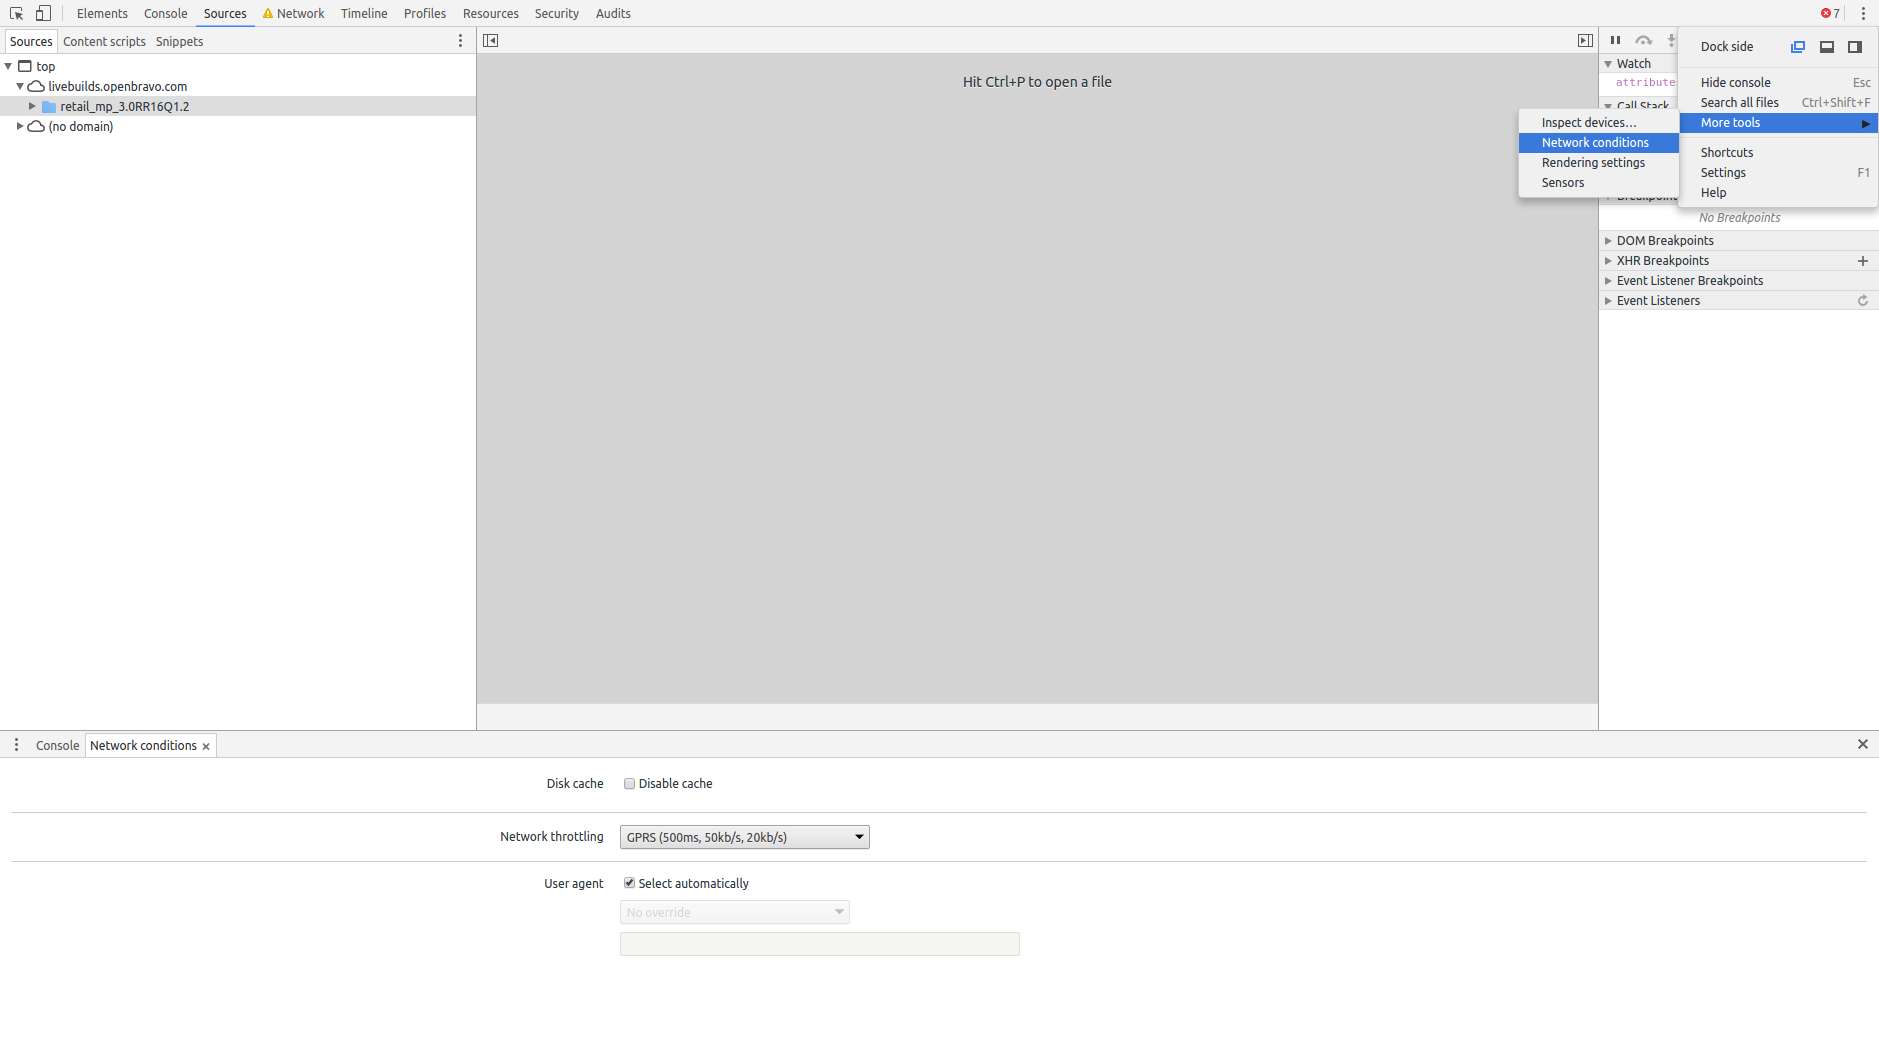1879x1062 pixels.
Task: Switch to the Timeline tab
Action: (x=363, y=13)
